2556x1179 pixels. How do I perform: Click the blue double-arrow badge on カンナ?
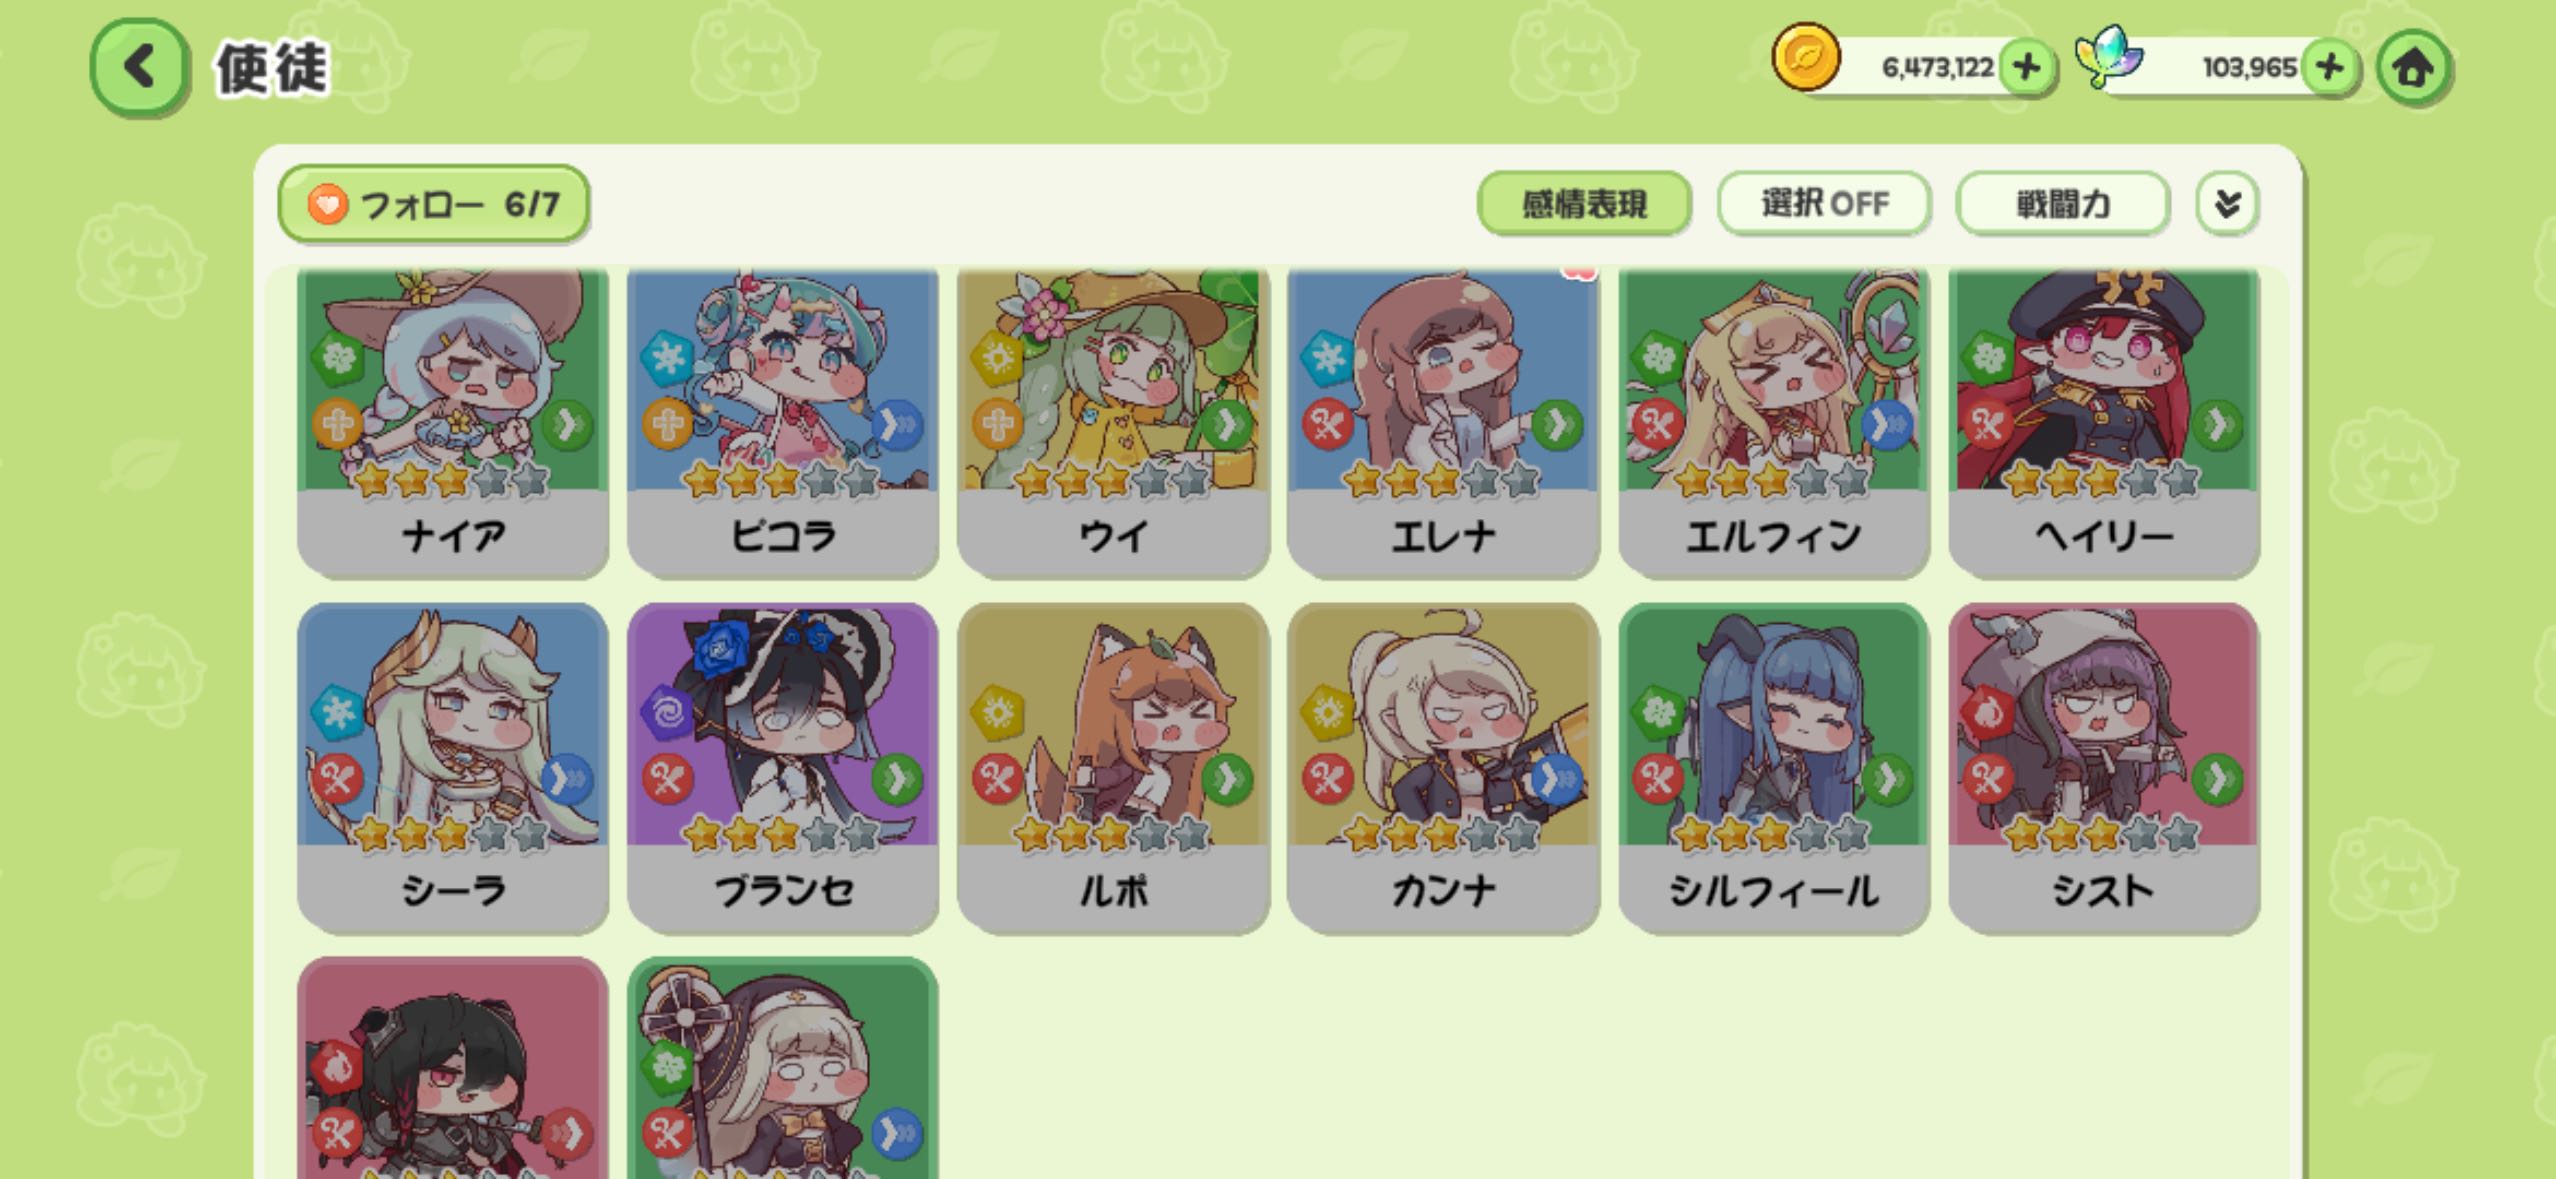1558,777
